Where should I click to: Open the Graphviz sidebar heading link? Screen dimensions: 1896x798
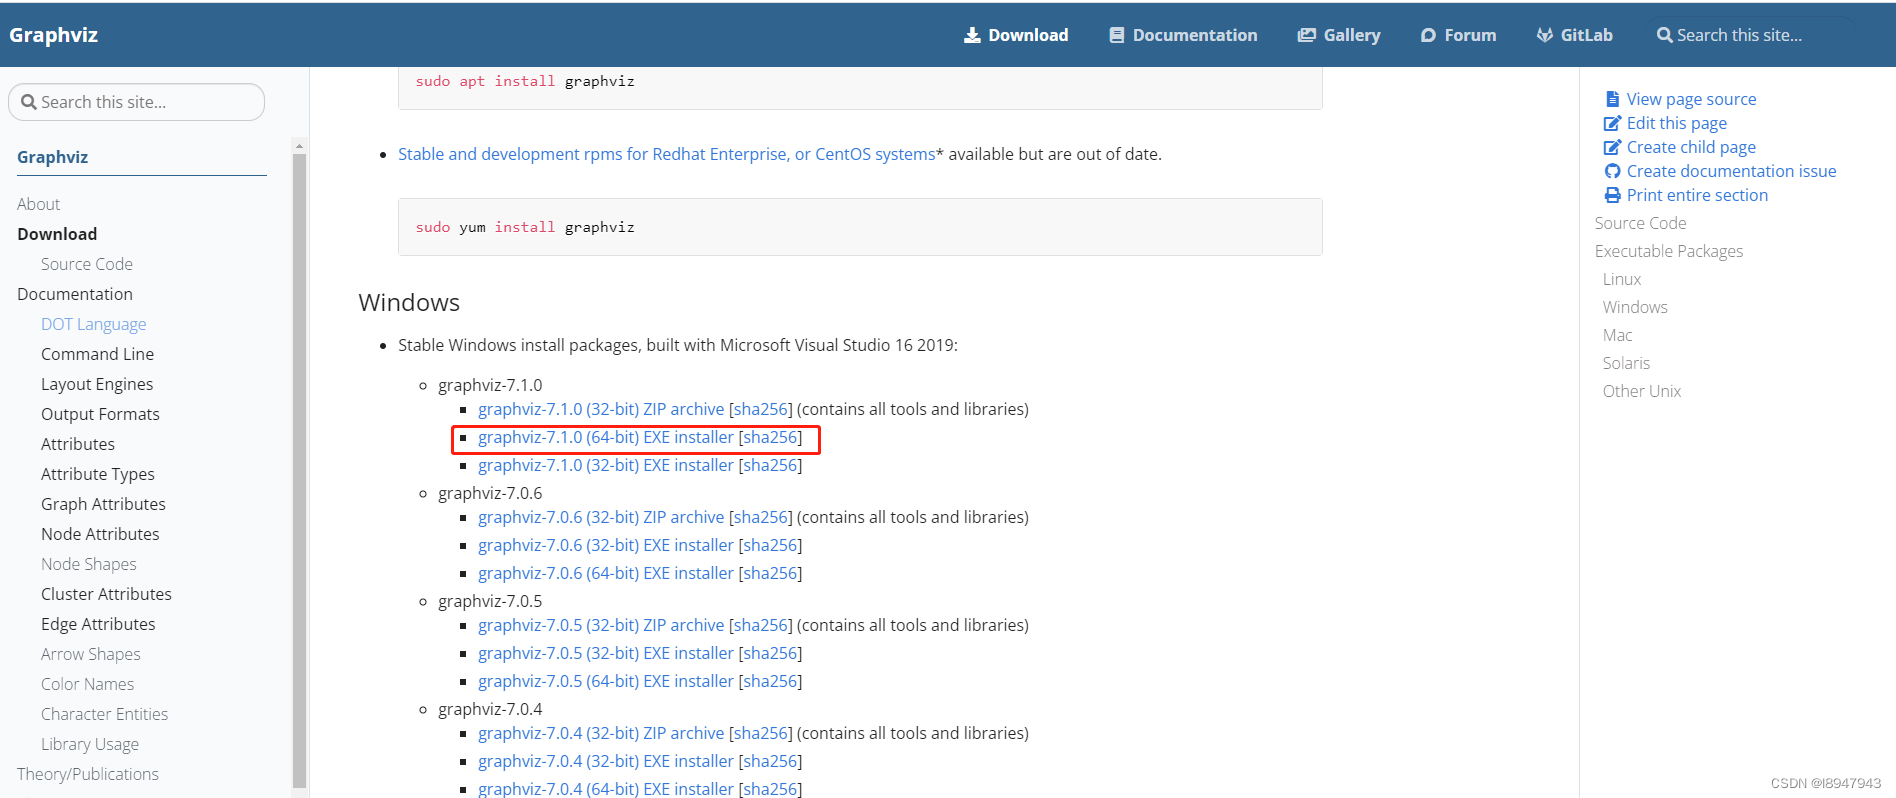53,157
